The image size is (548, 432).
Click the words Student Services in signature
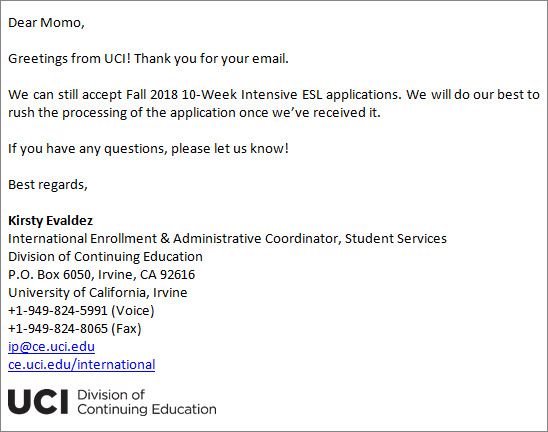tap(396, 238)
